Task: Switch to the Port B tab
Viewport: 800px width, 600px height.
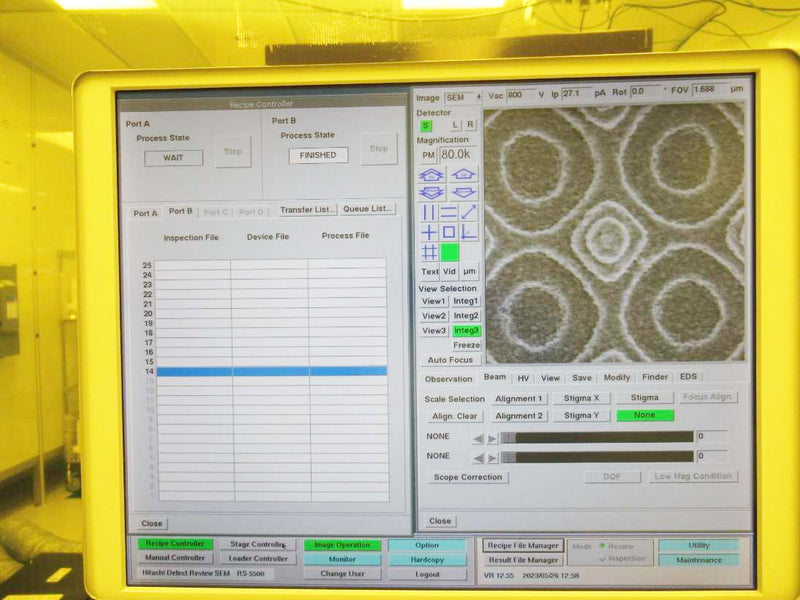Action: 181,211
